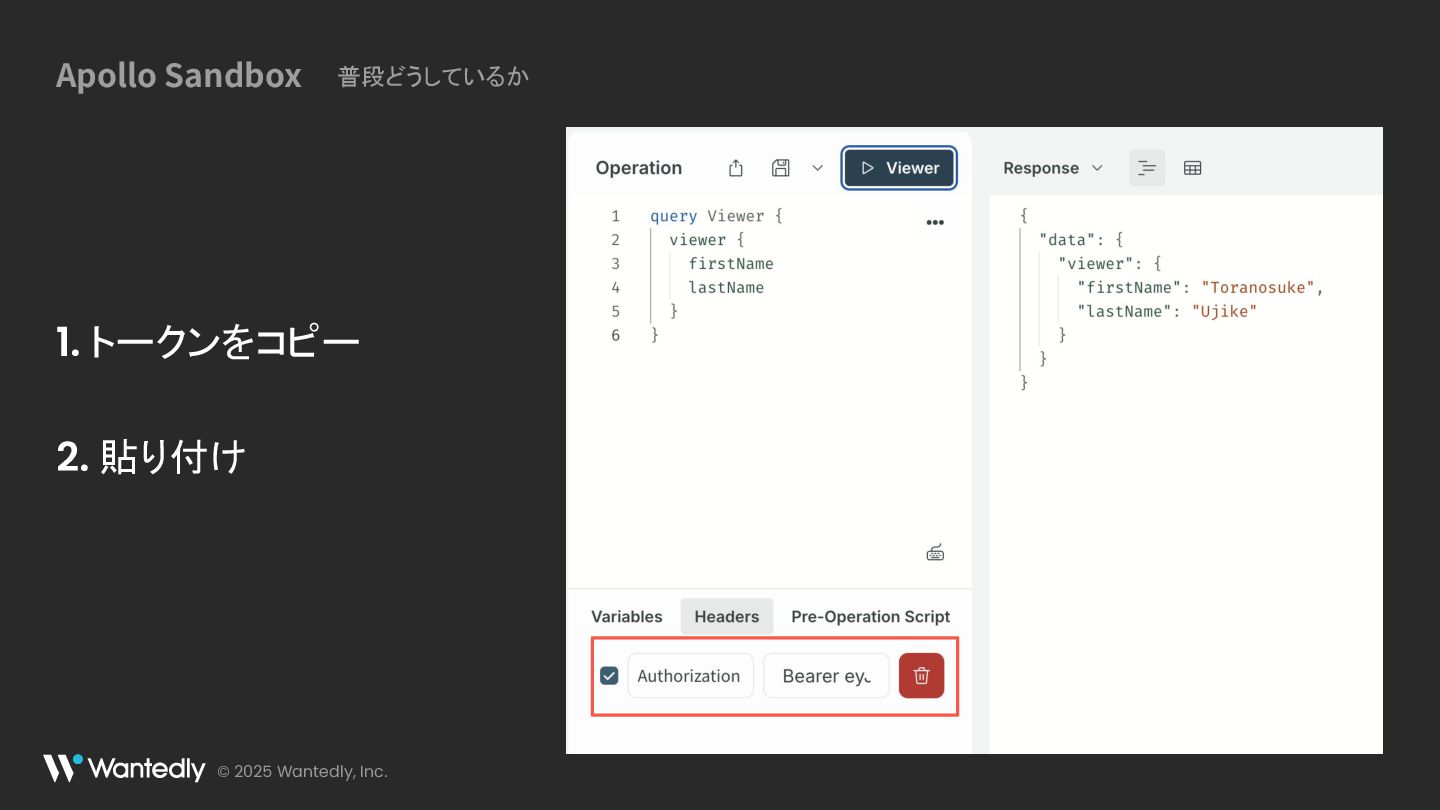The width and height of the screenshot is (1440, 810).
Task: Open the Response dropdown
Action: [x=1053, y=168]
